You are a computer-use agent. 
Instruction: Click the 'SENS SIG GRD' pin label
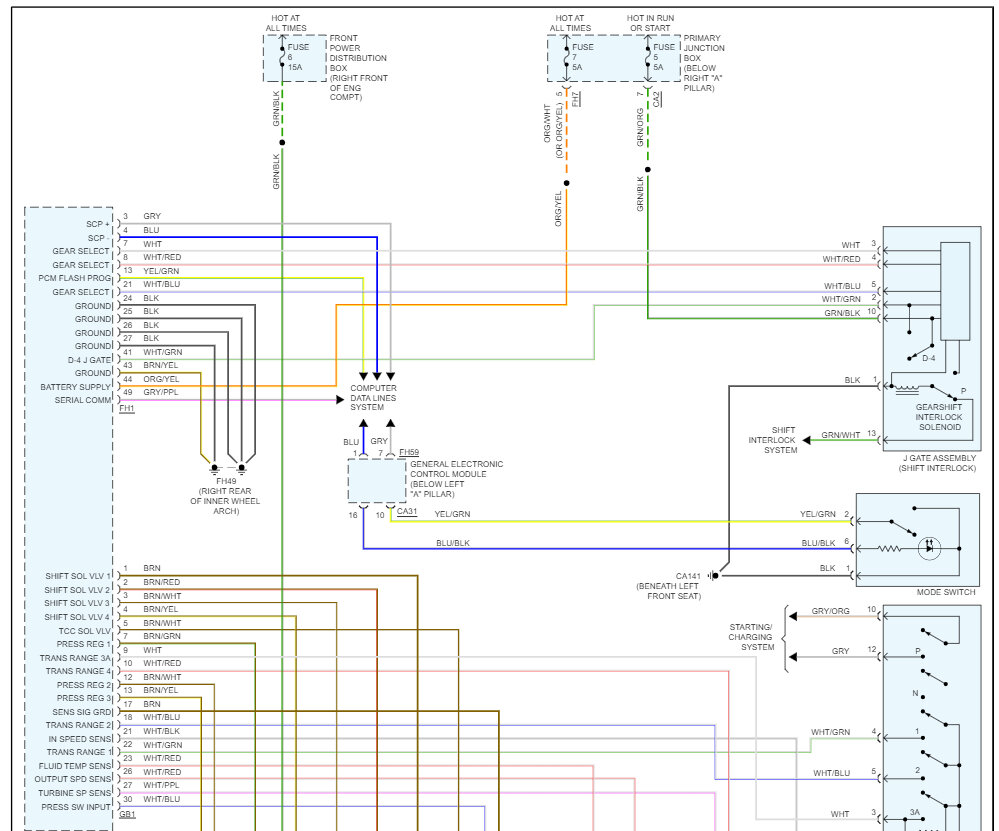click(x=82, y=712)
